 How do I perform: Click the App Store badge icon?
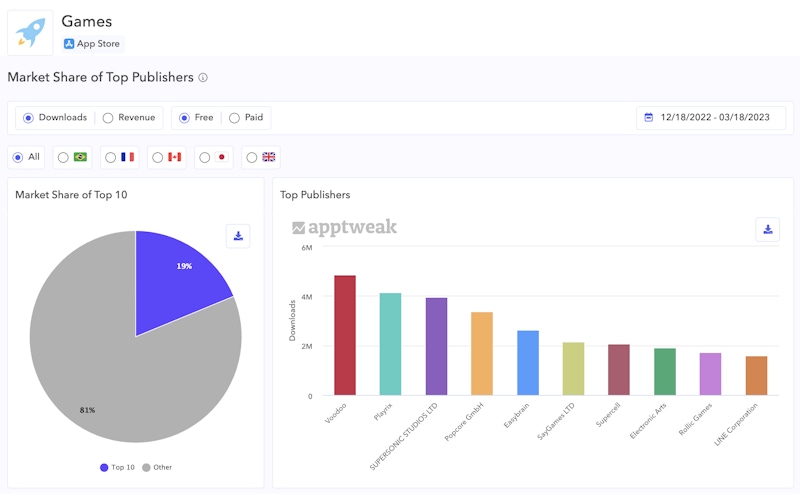pos(69,44)
